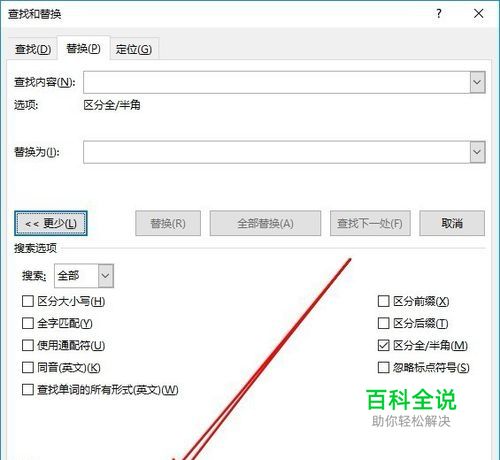500x460 pixels.
Task: Expand the 替换为 dropdown arrow
Action: 477,152
